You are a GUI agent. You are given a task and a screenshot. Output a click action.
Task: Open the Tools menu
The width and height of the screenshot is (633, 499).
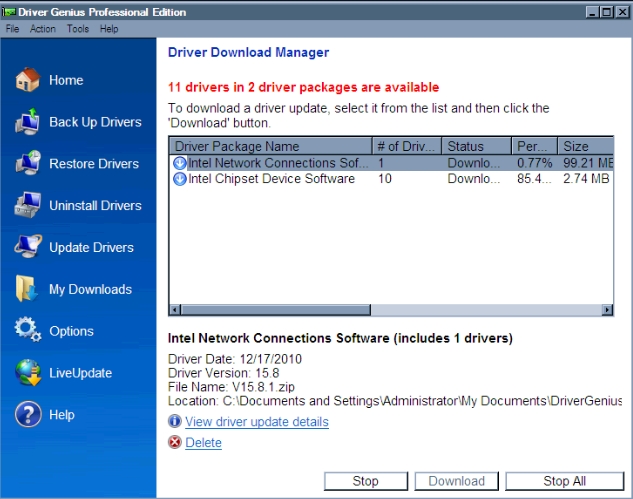(x=78, y=29)
